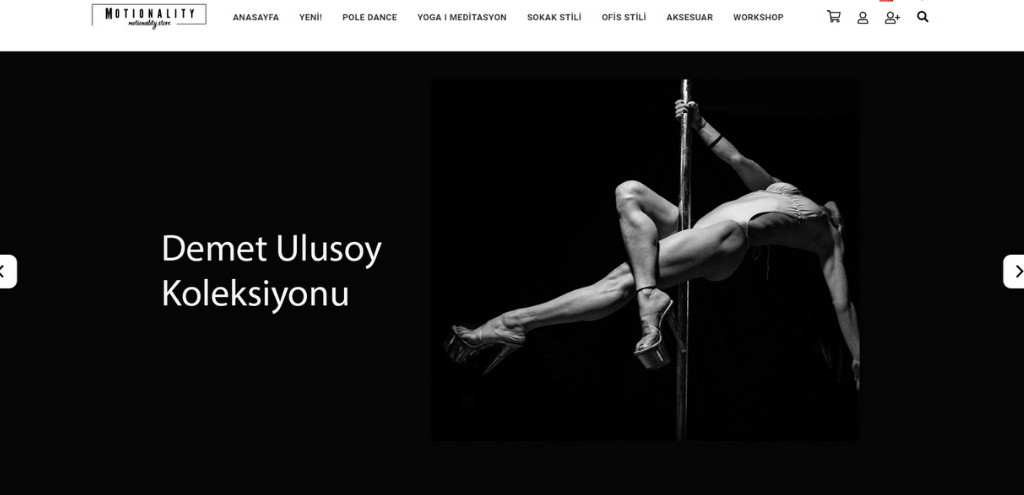Open the YENİ! menu item
The width and height of the screenshot is (1024, 495).
(310, 18)
